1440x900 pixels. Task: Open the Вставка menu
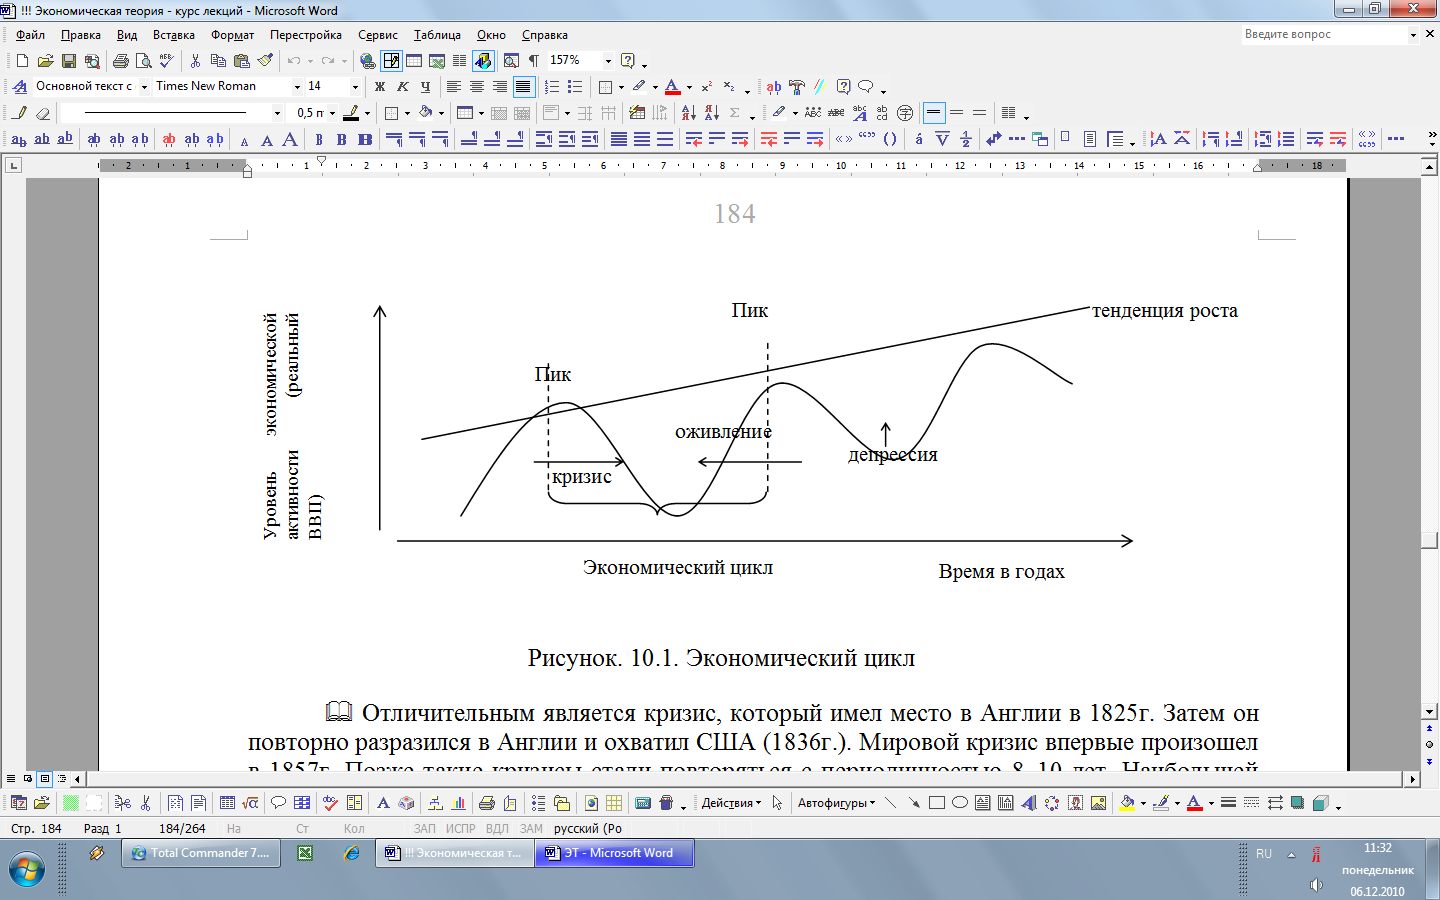click(x=174, y=35)
